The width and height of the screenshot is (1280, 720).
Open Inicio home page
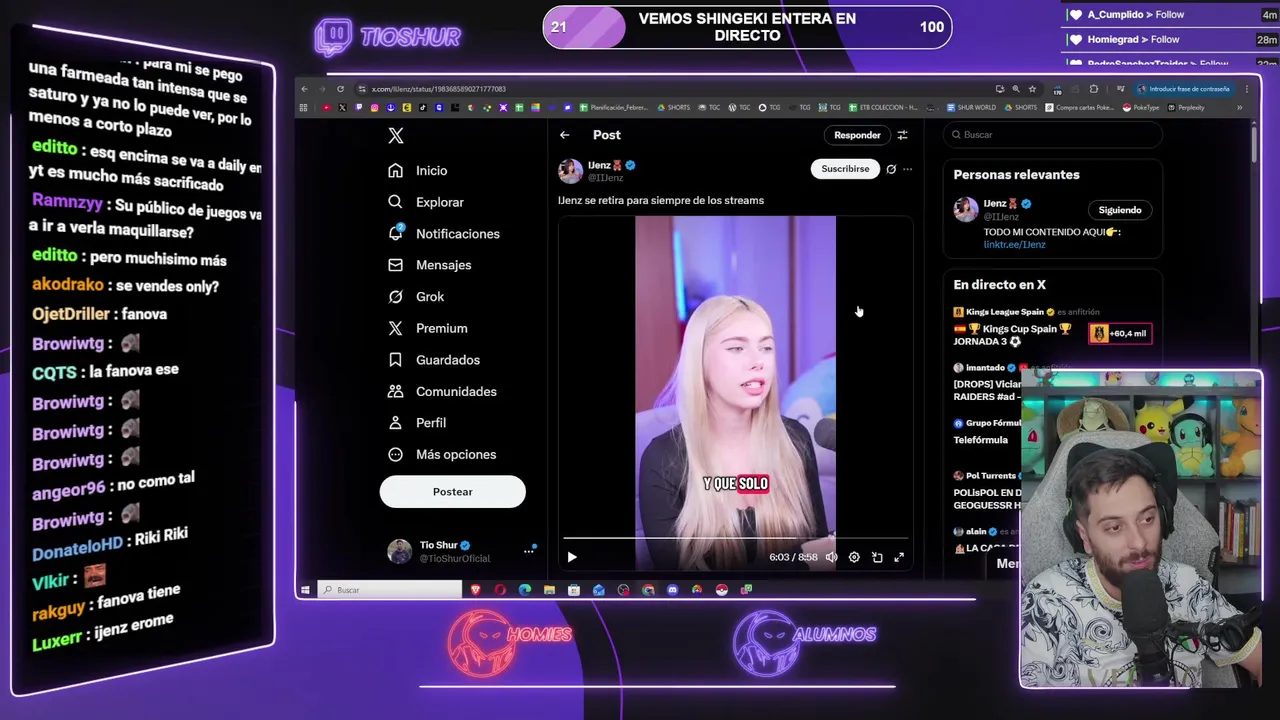(418, 171)
